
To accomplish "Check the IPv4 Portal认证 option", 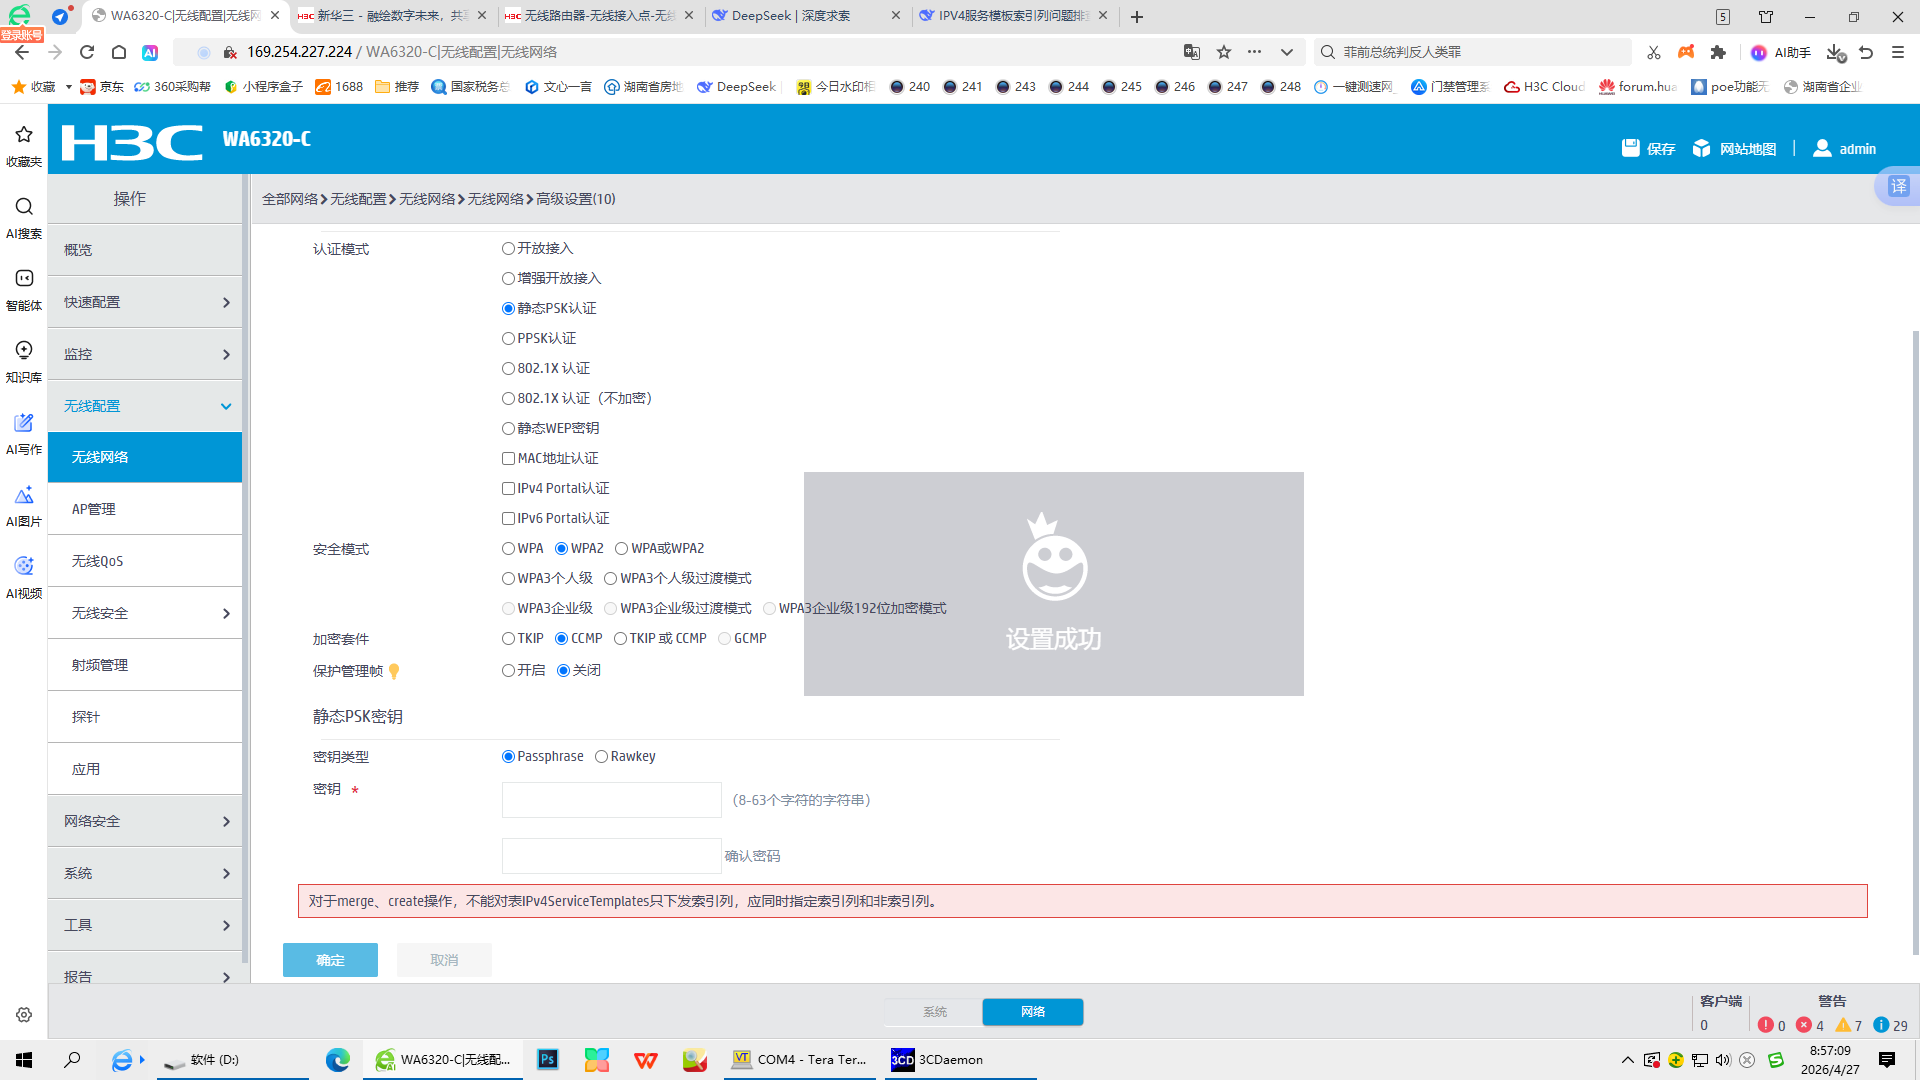I will point(508,488).
